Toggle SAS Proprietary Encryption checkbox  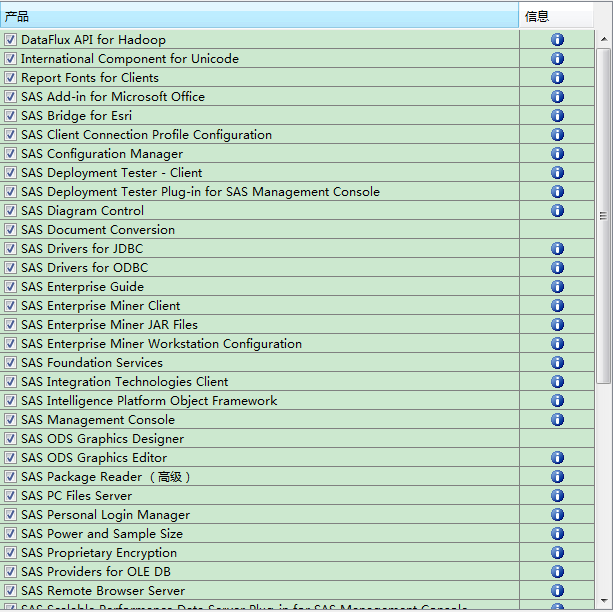(11, 553)
